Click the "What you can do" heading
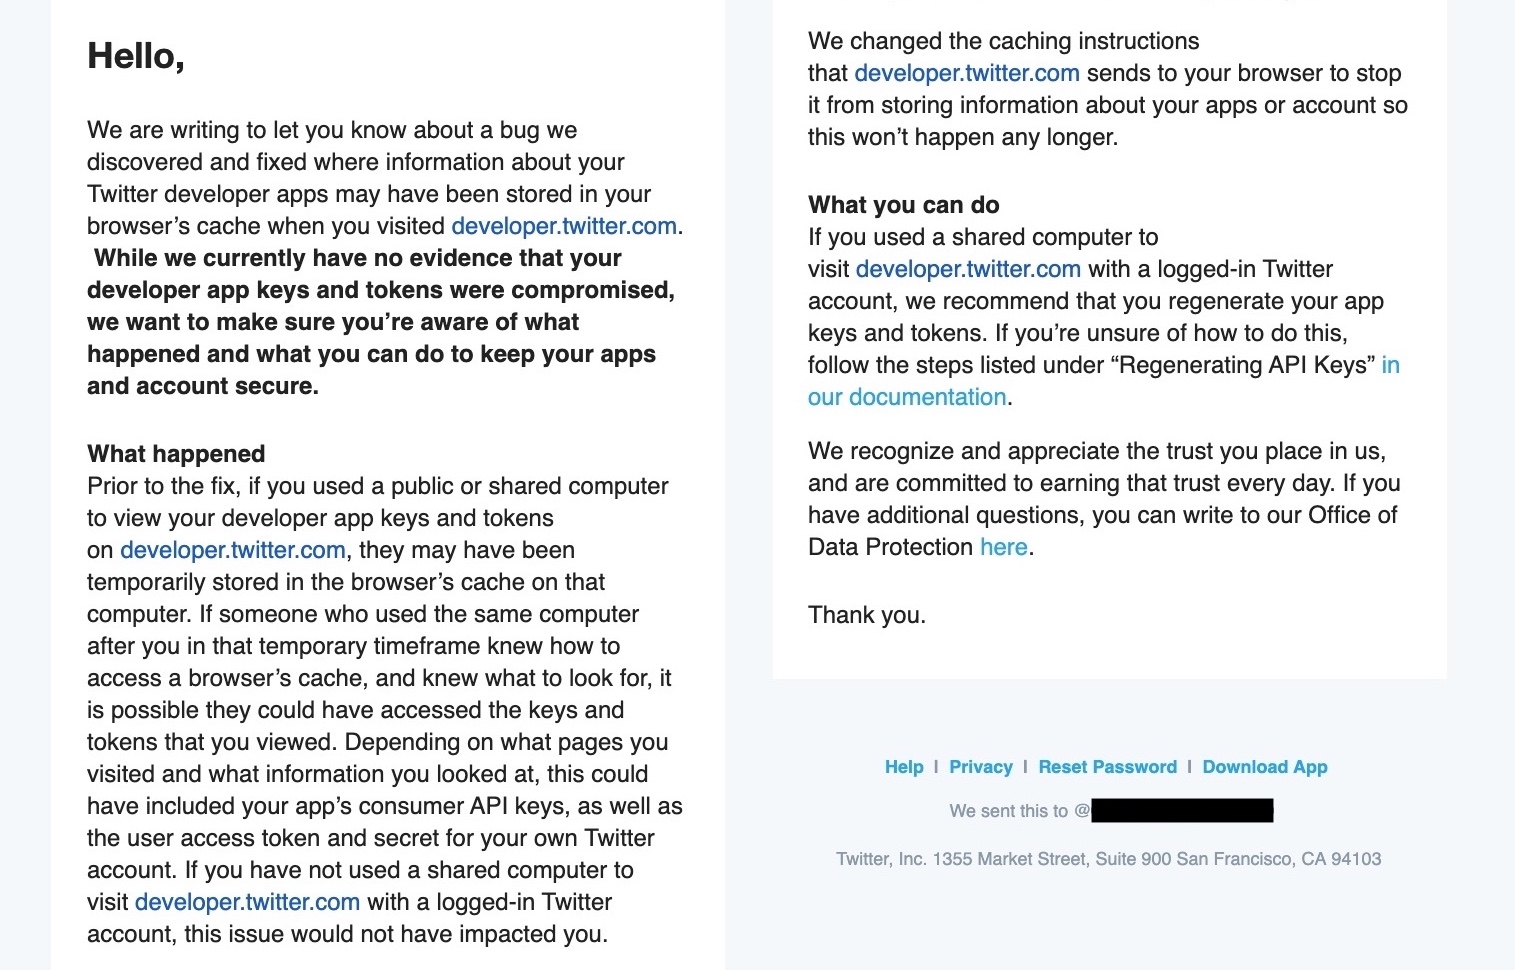This screenshot has height=970, width=1515. (x=904, y=205)
